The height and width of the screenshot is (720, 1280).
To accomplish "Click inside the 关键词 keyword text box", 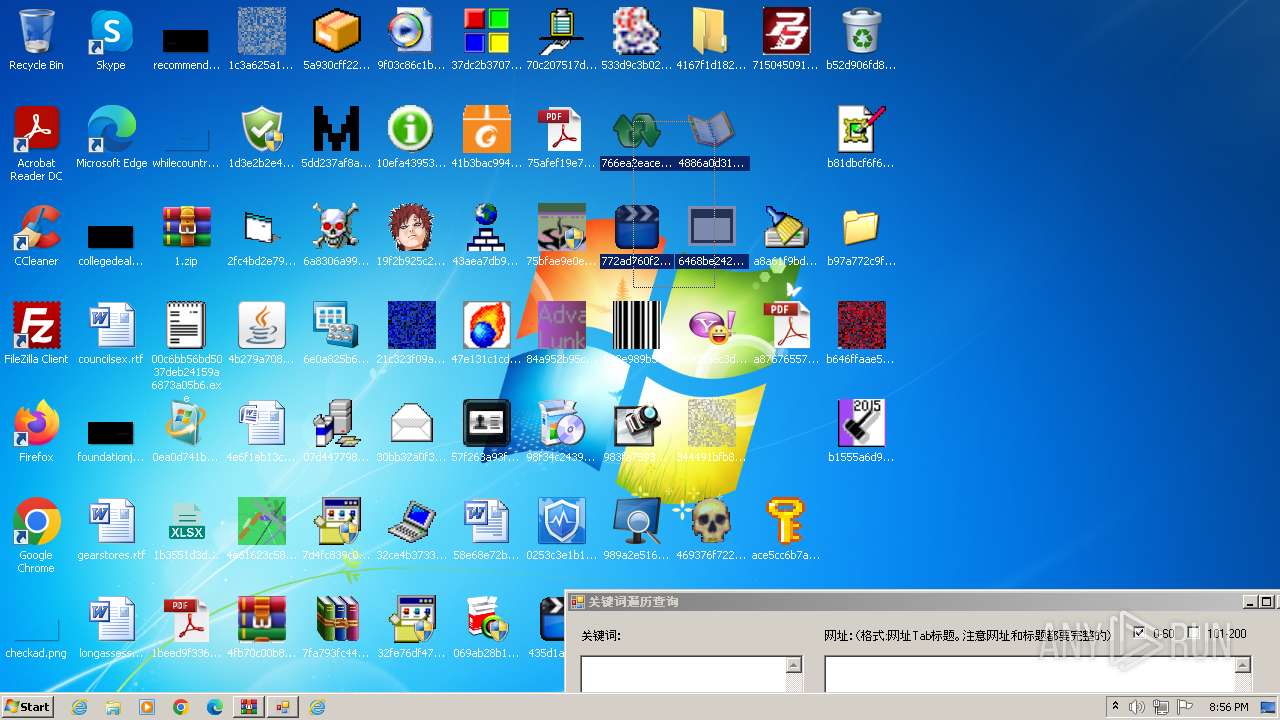I will [x=683, y=674].
